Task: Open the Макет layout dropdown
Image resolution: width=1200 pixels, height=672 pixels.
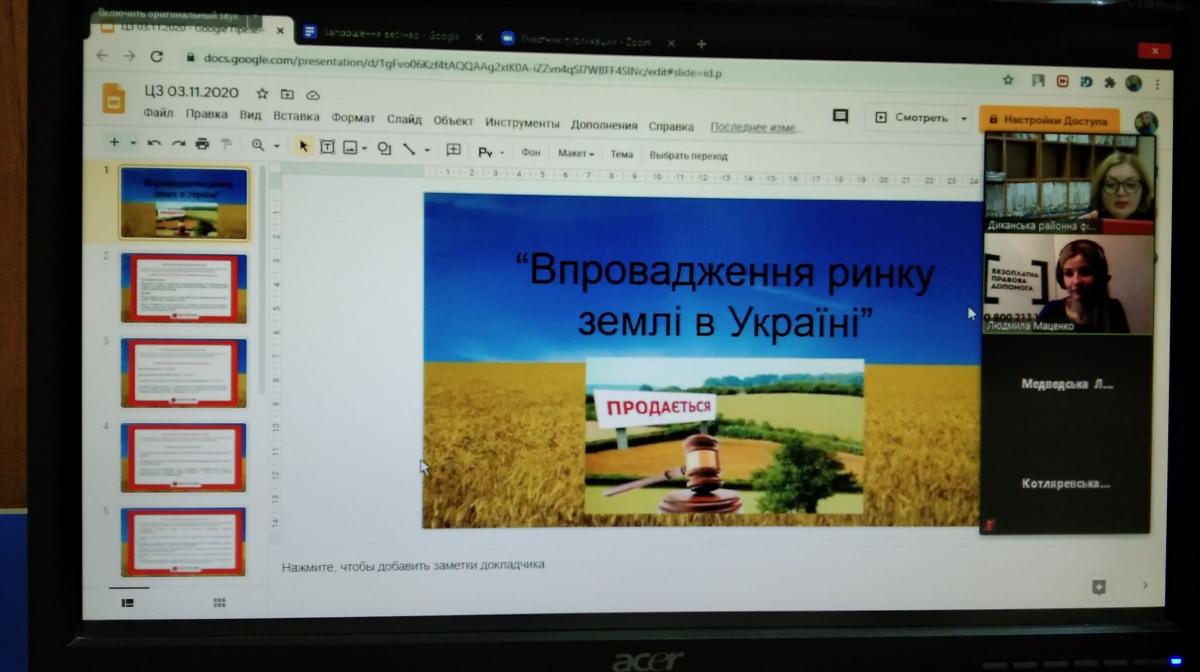Action: pos(576,154)
